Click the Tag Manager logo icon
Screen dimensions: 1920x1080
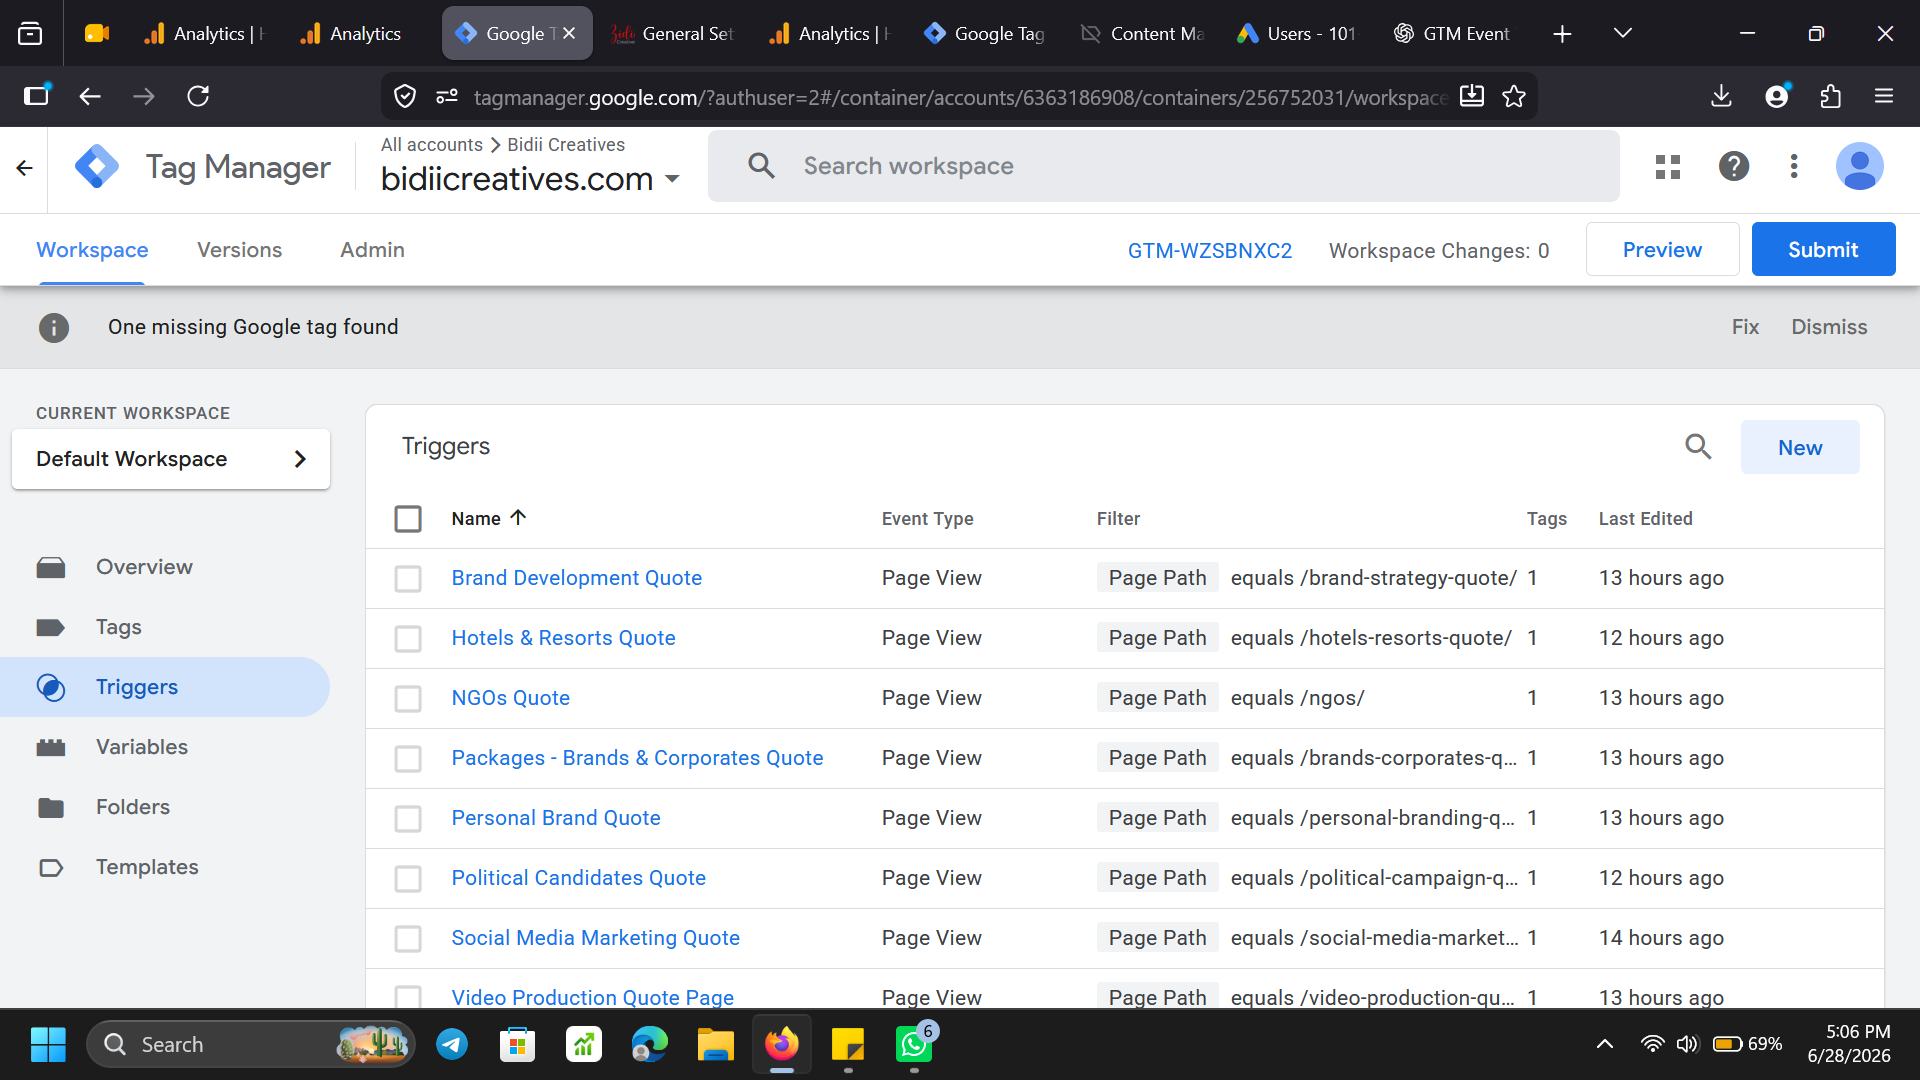click(97, 167)
